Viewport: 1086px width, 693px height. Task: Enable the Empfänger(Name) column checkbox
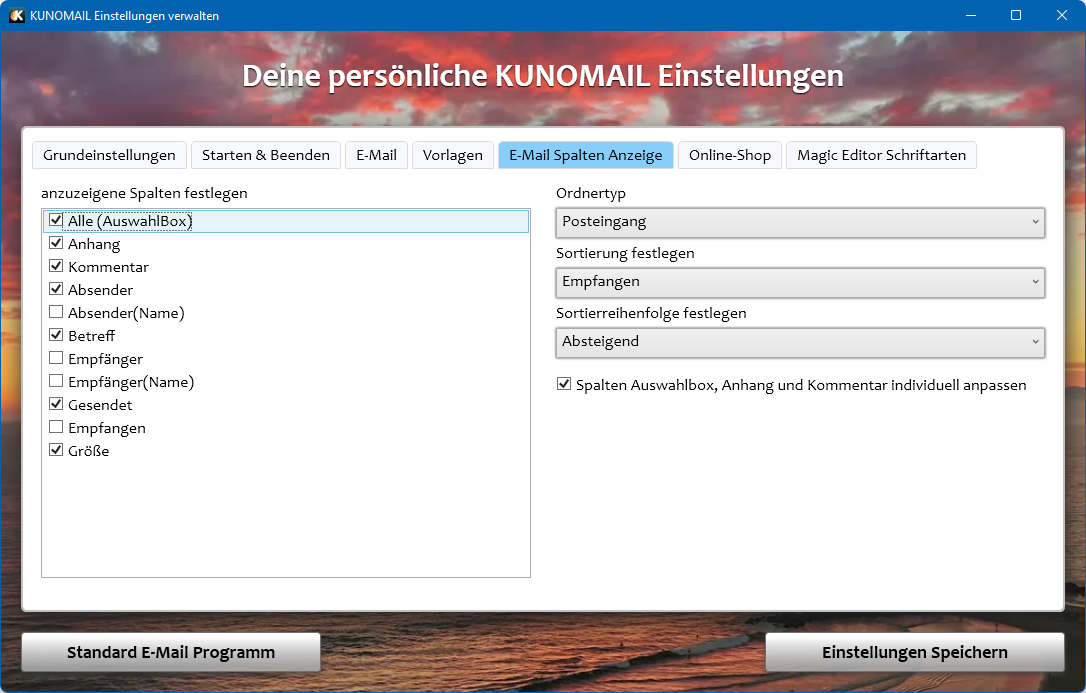56,381
